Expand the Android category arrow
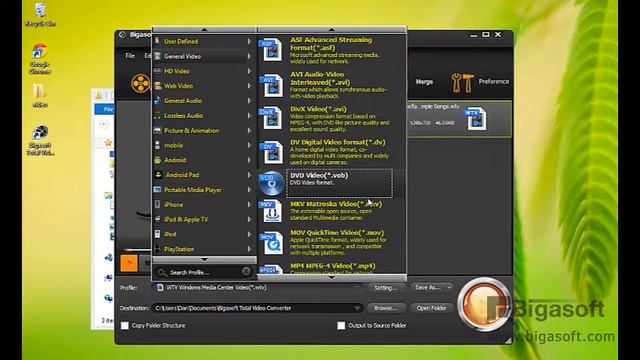Image resolution: width=640 pixels, height=360 pixels. click(249, 160)
